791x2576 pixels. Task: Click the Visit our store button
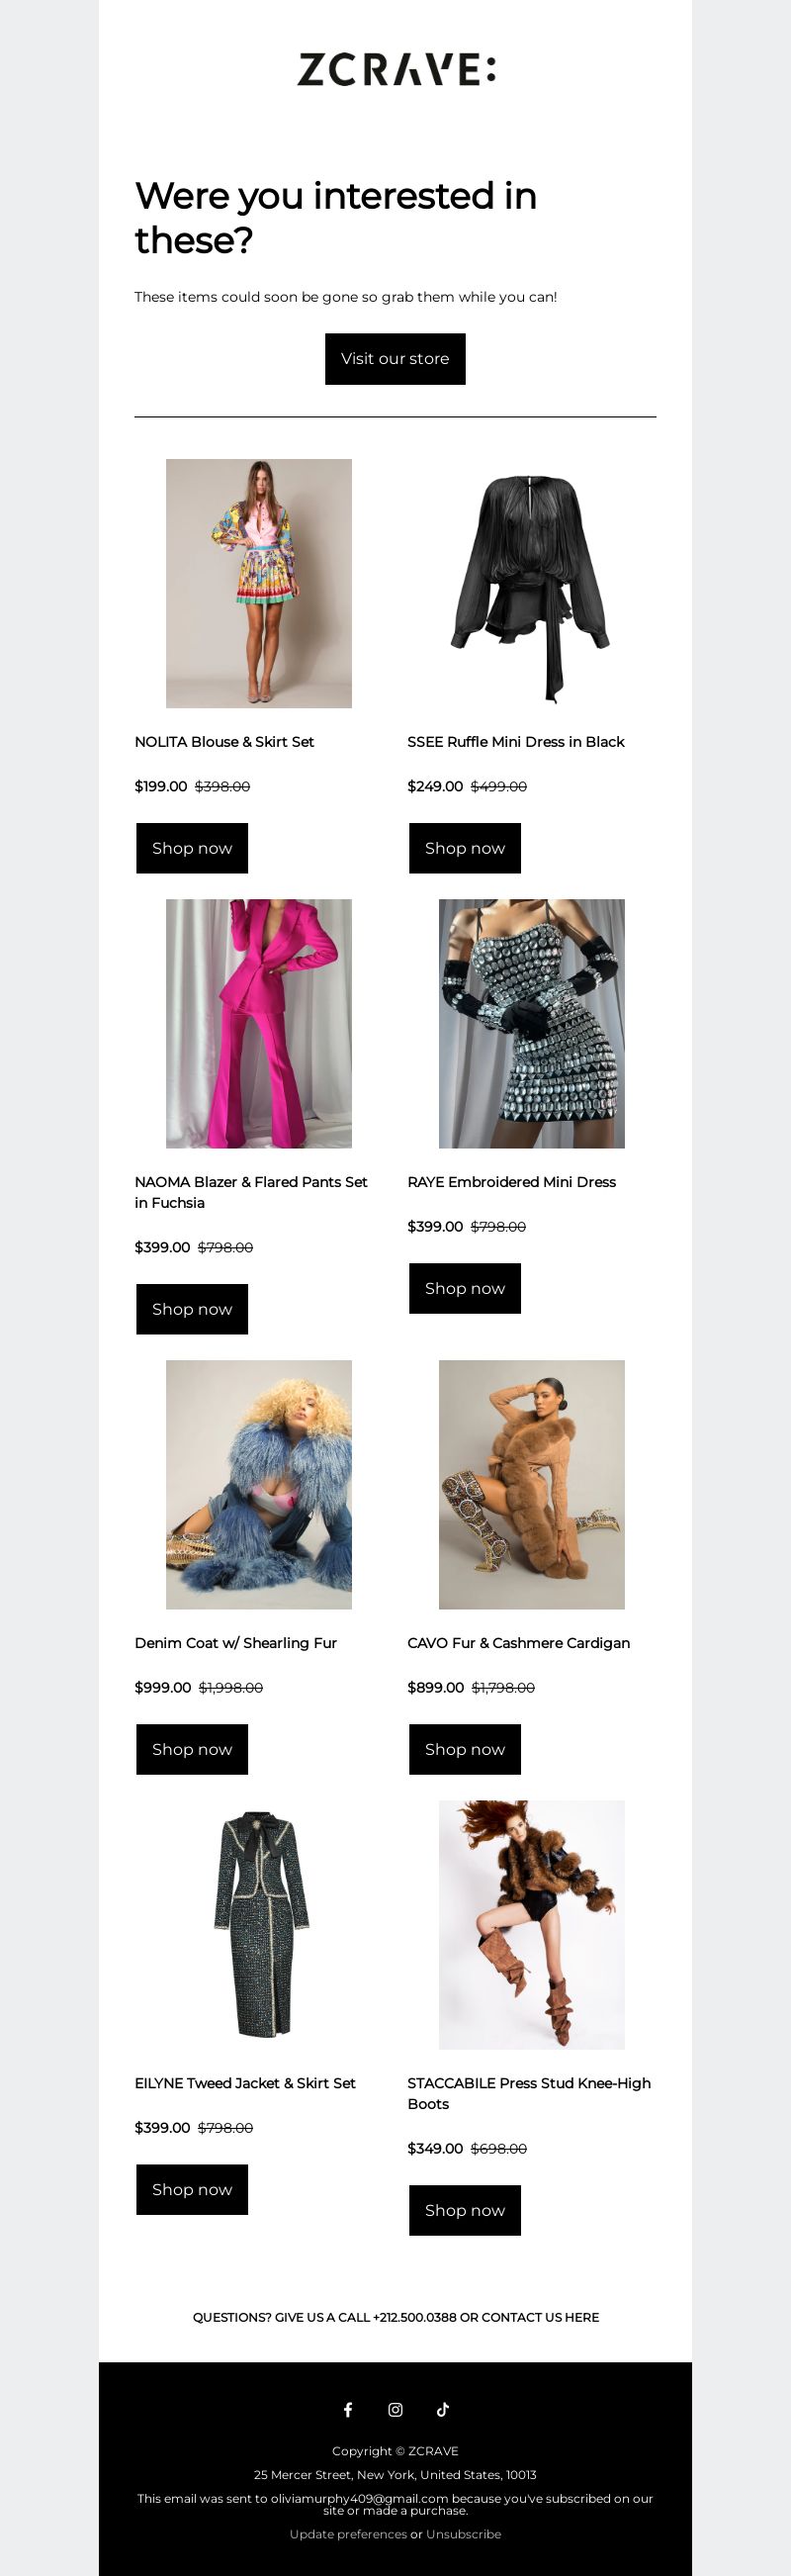click(x=395, y=359)
